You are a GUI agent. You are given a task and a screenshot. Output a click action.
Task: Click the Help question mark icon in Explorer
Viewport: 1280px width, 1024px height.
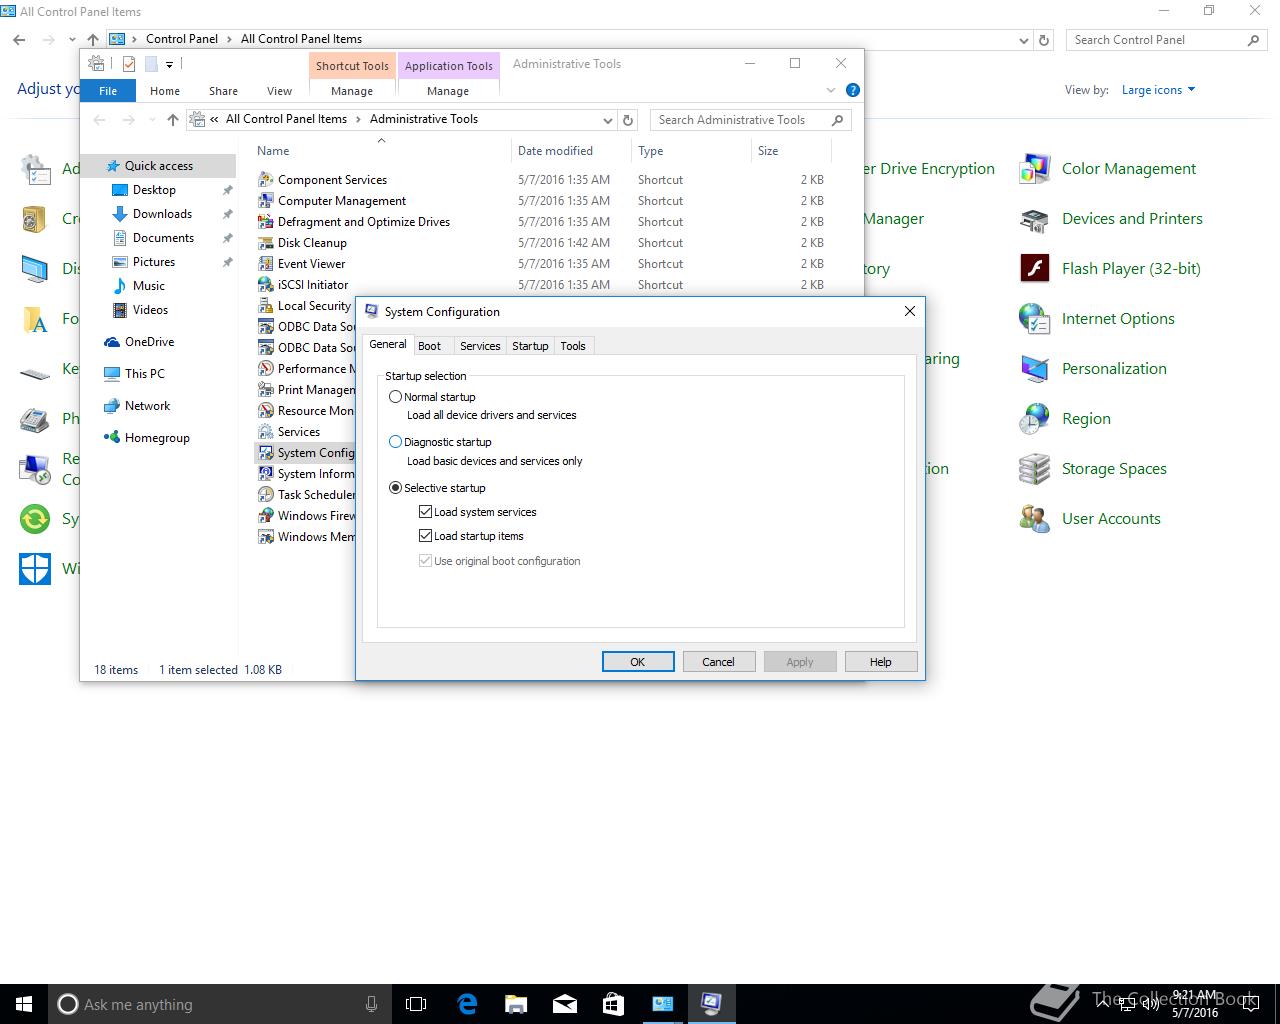853,90
